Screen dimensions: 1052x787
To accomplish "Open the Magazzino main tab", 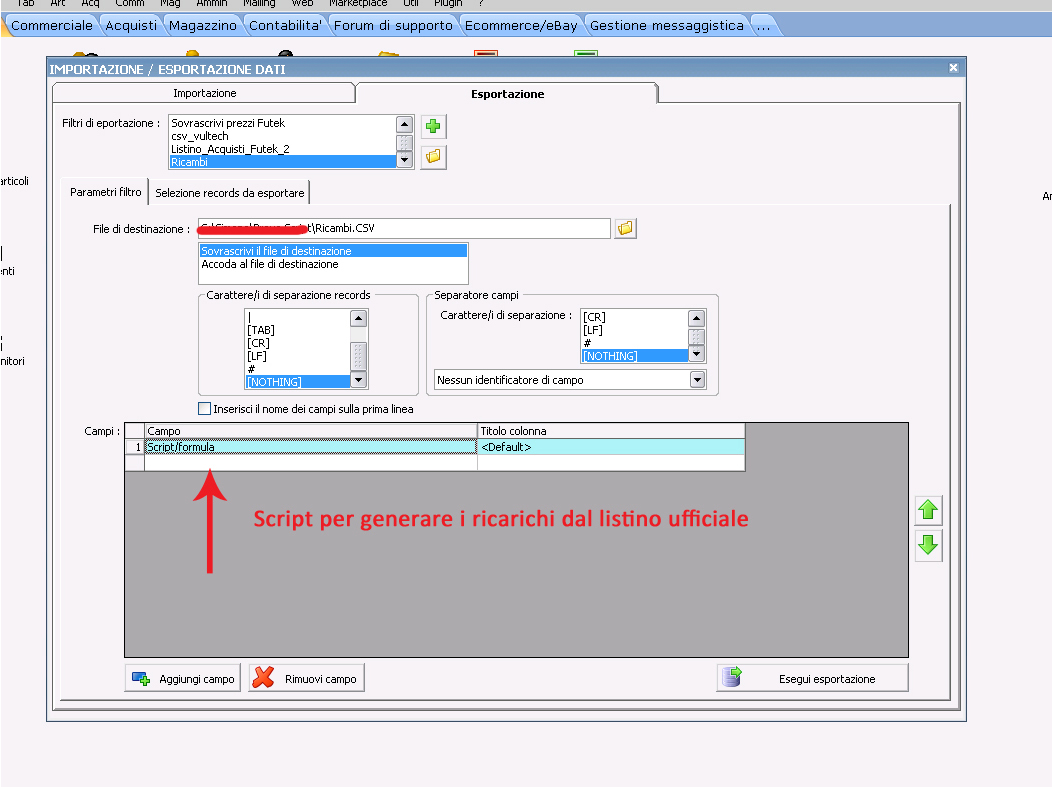I will [203, 25].
